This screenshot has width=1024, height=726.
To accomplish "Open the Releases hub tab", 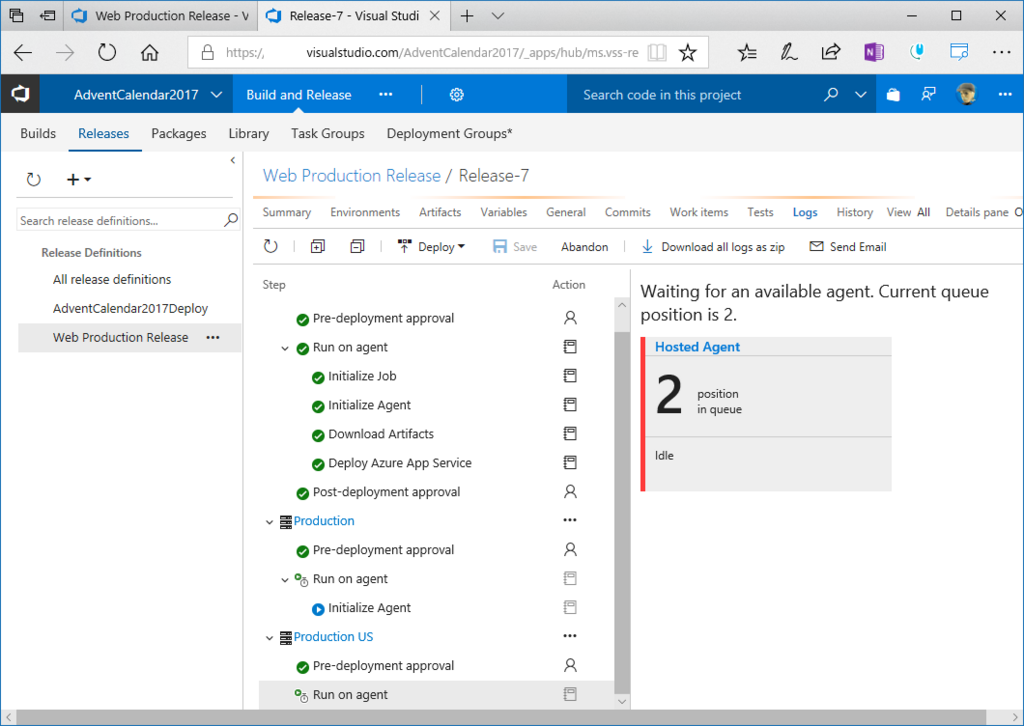I will (x=103, y=133).
